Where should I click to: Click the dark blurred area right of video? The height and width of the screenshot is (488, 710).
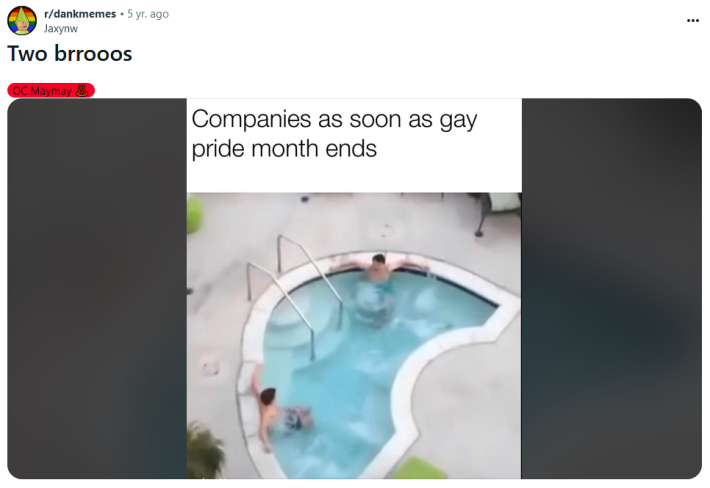pyautogui.click(x=611, y=288)
